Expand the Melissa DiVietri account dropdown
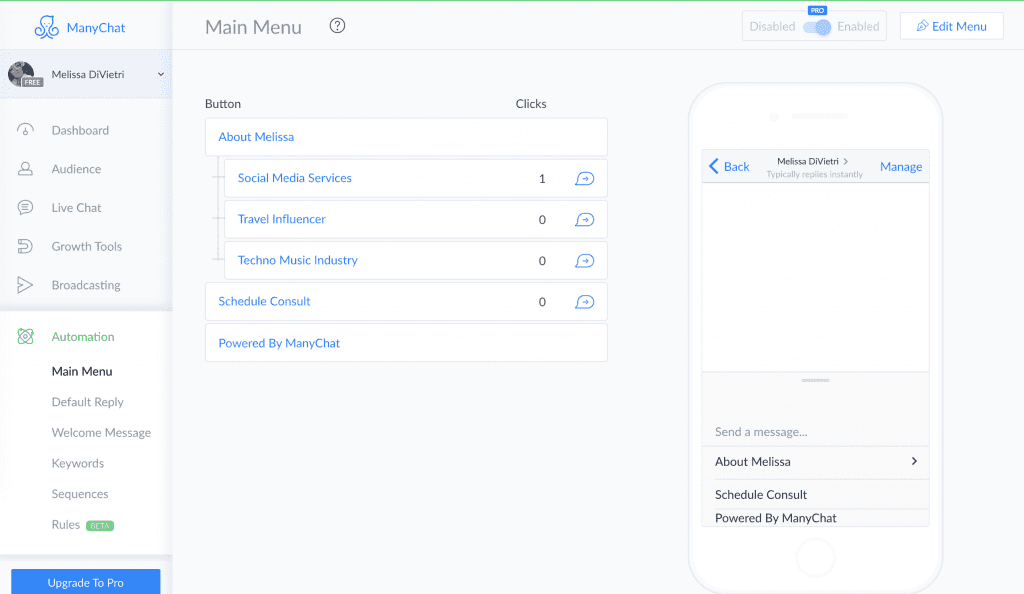This screenshot has height=594, width=1024. click(160, 74)
